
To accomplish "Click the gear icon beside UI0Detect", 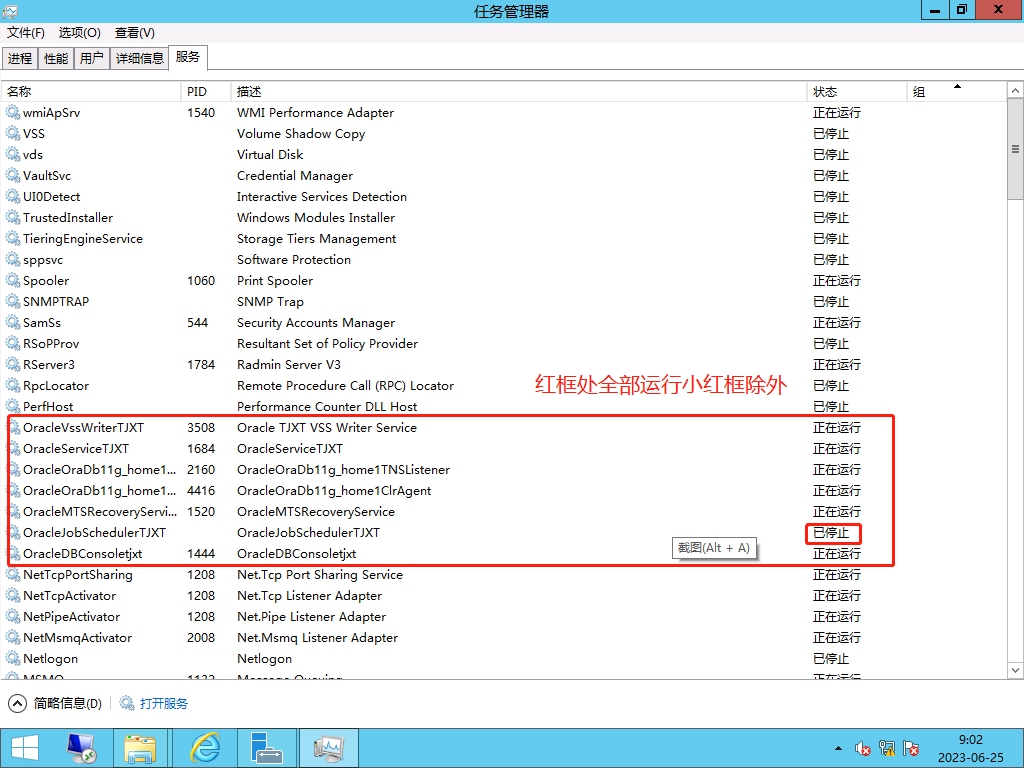I will pos(12,197).
